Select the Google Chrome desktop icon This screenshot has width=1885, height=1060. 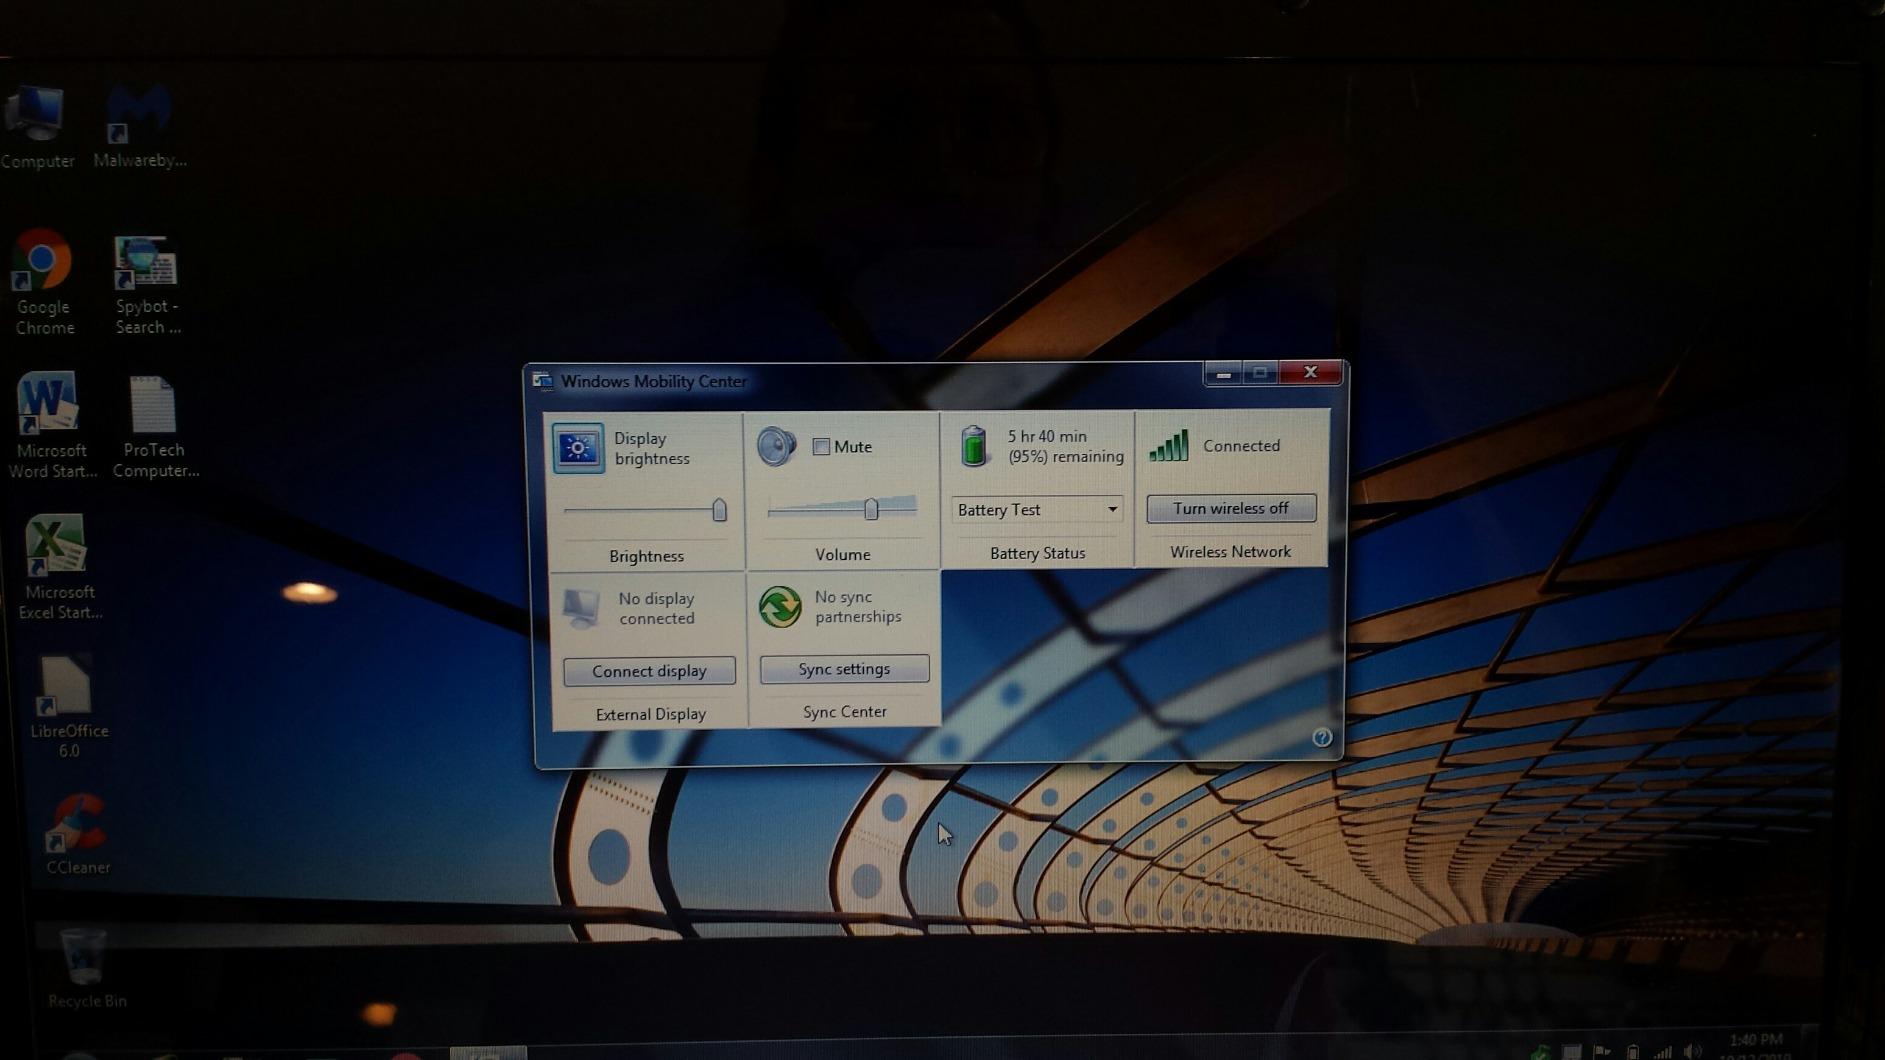click(x=44, y=283)
